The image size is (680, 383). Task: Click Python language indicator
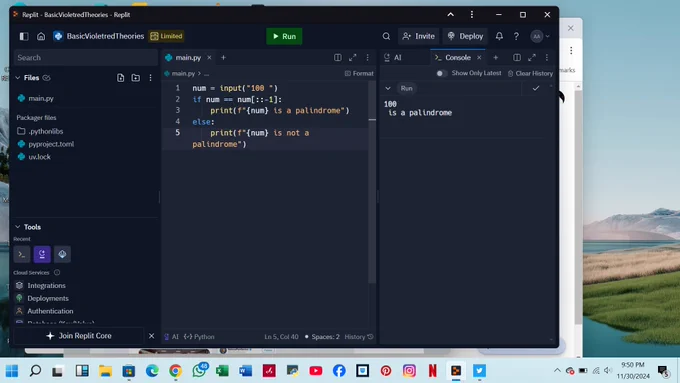199,337
